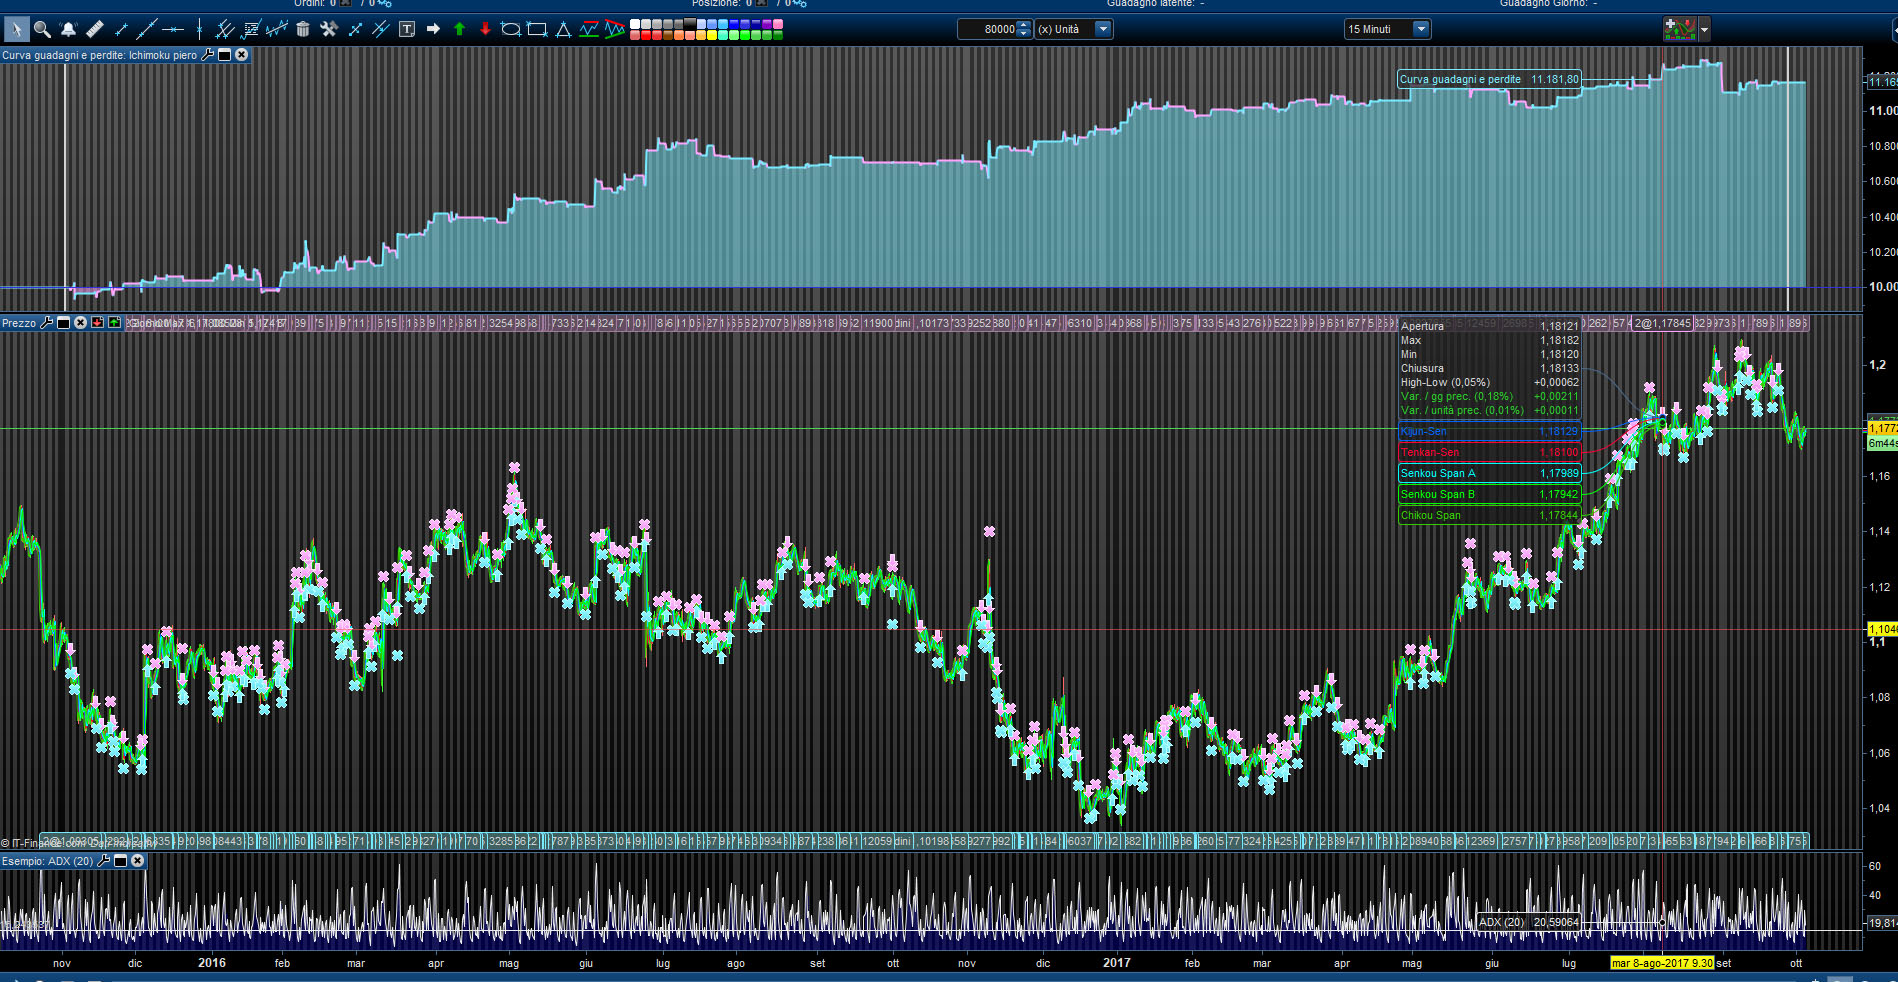The width and height of the screenshot is (1898, 982).
Task: Click the 2017 label on time axis
Action: click(x=1117, y=963)
